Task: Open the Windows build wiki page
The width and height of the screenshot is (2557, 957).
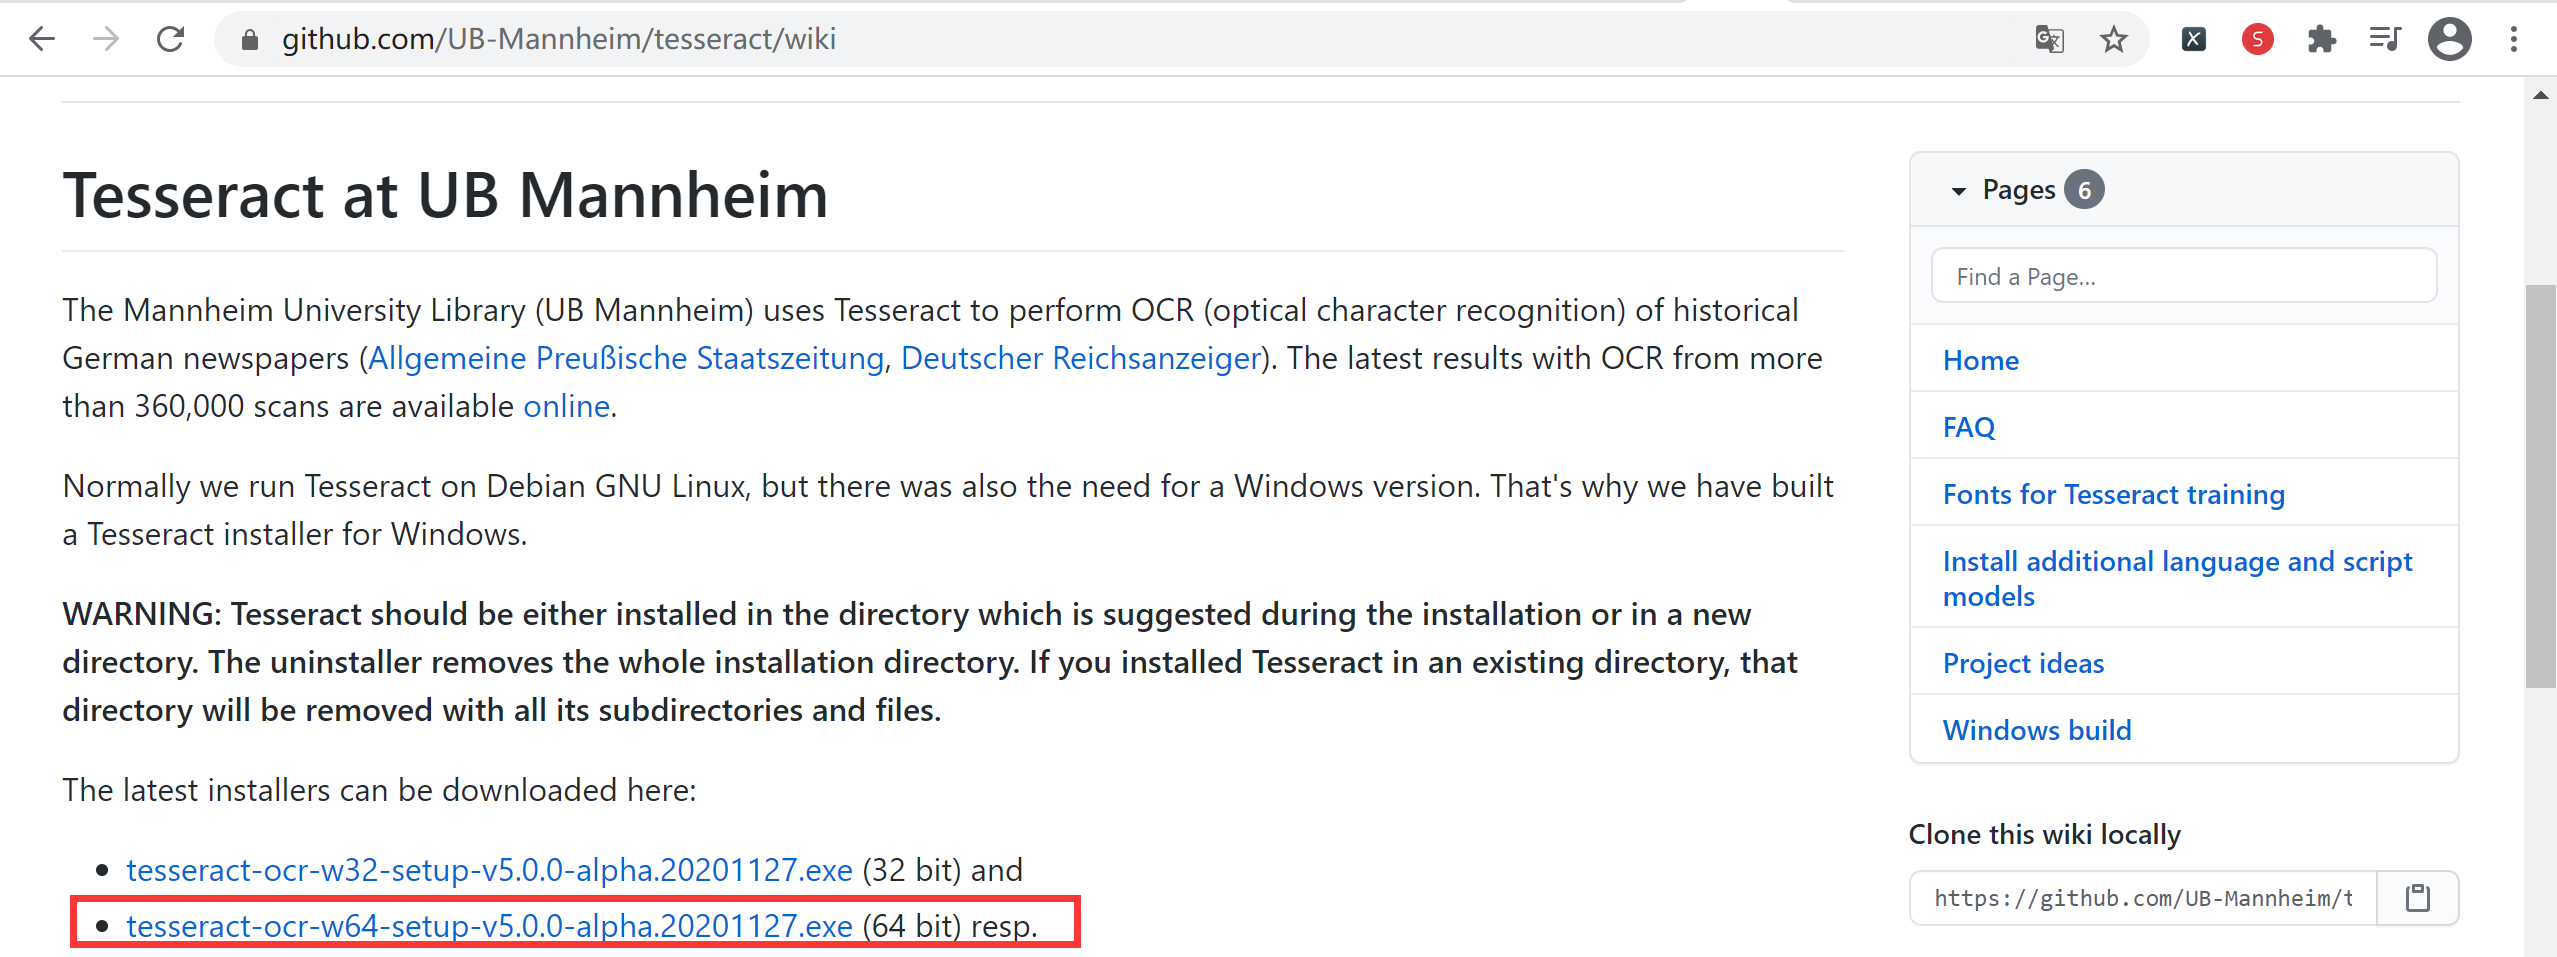Action: (x=2037, y=730)
